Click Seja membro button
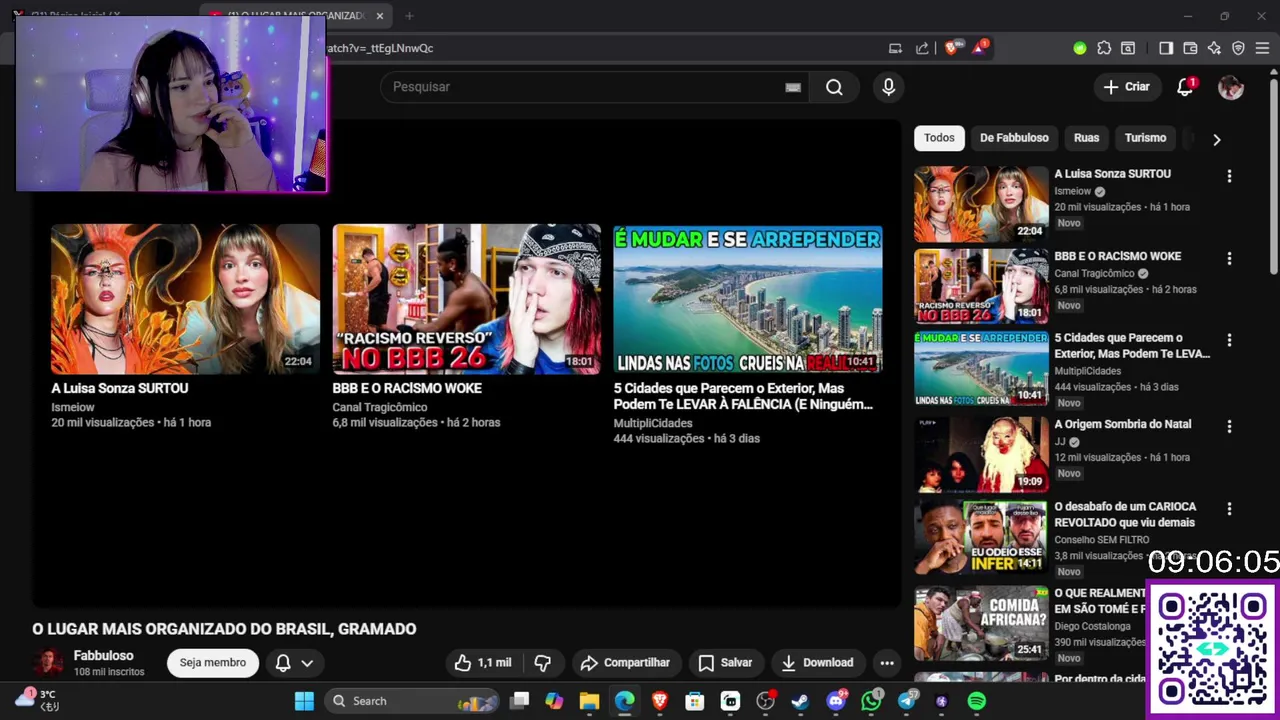 point(212,663)
